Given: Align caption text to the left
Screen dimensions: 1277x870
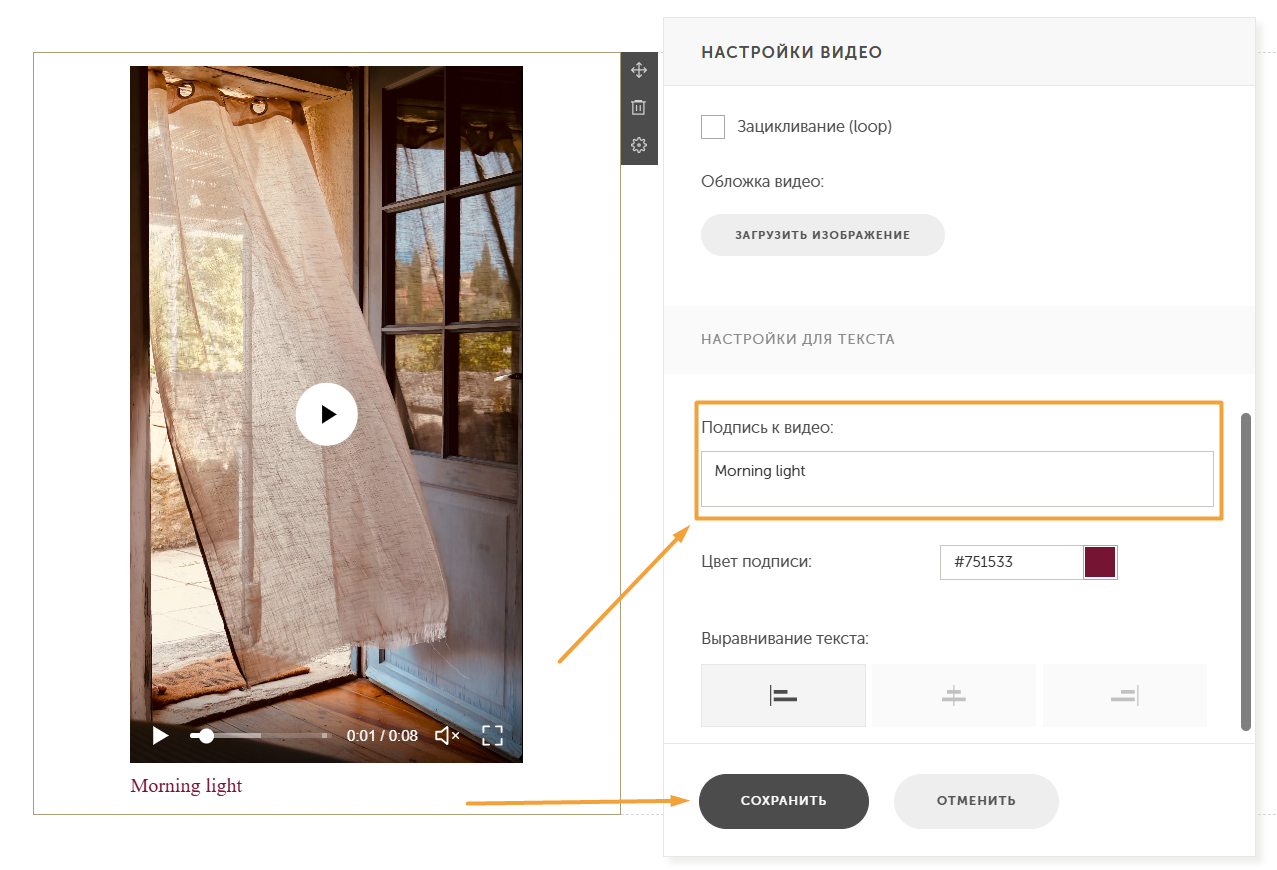Looking at the screenshot, I should (783, 695).
